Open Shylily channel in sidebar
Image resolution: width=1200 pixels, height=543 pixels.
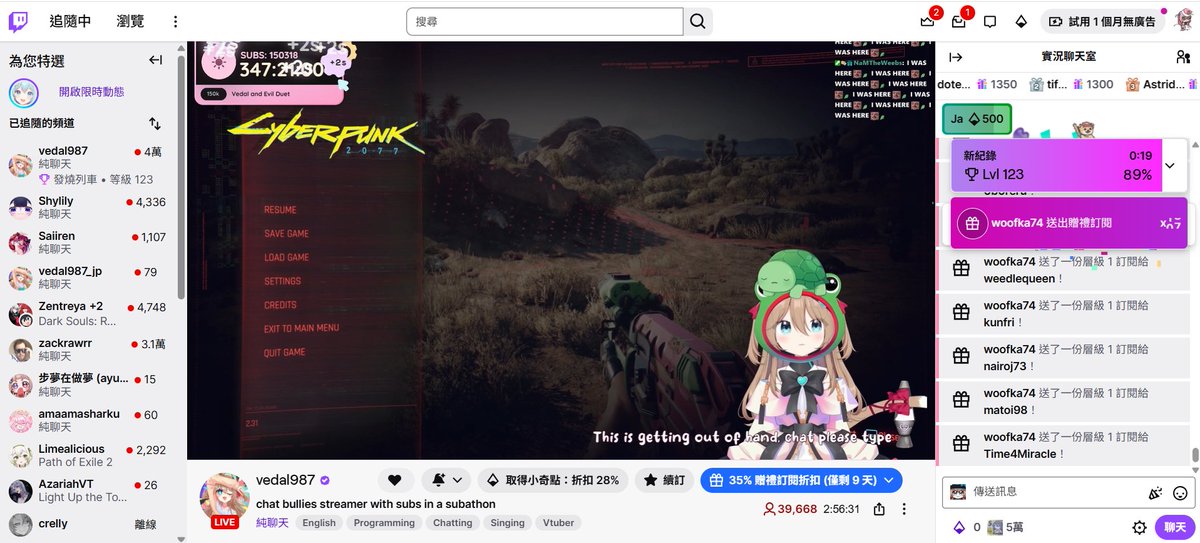[90, 208]
